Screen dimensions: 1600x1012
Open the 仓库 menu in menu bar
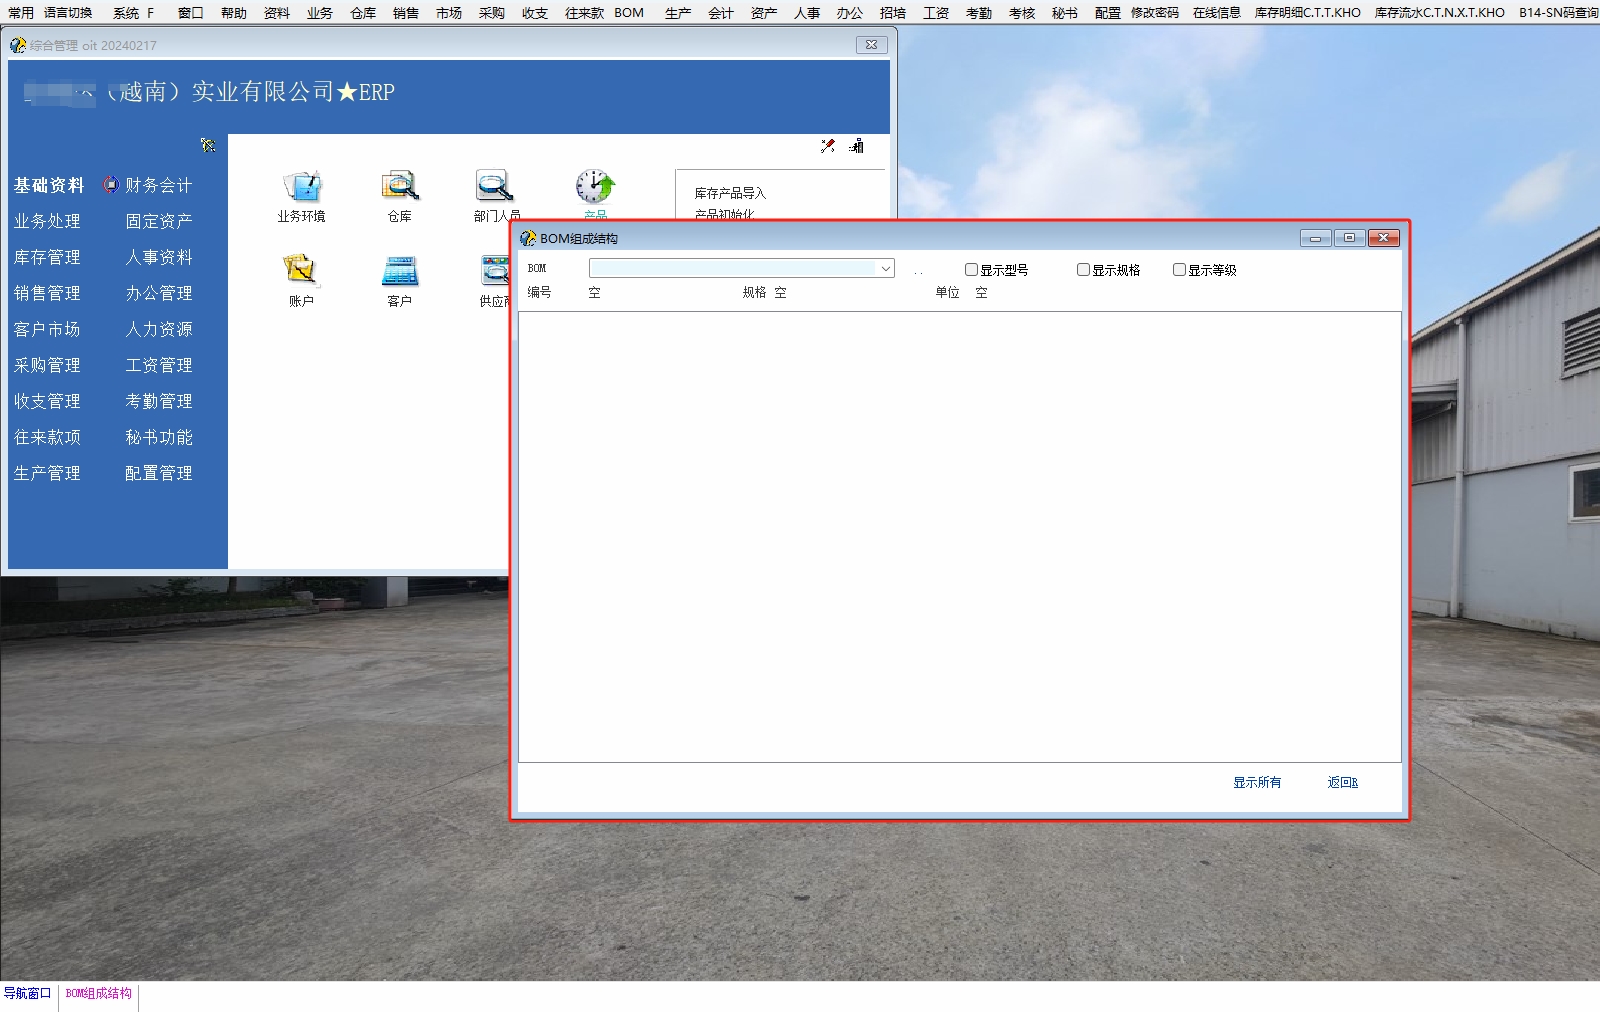coord(363,13)
